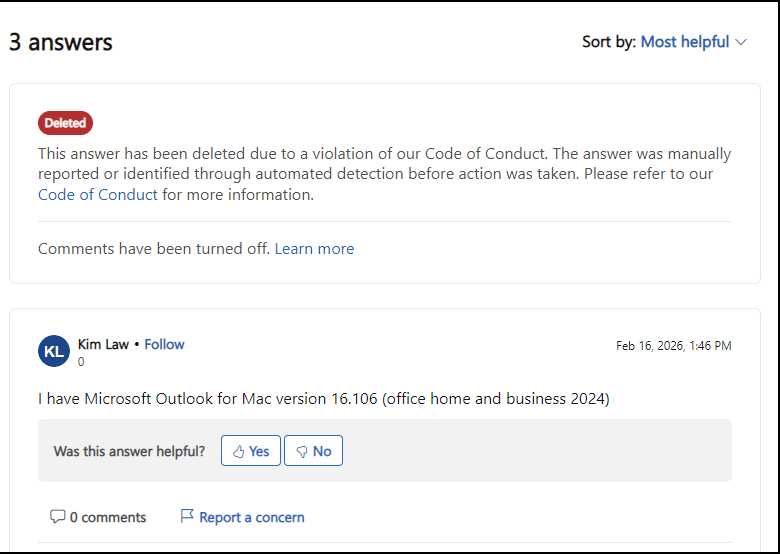The height and width of the screenshot is (554, 780).
Task: Click the red Deleted badge
Action: pos(65,123)
